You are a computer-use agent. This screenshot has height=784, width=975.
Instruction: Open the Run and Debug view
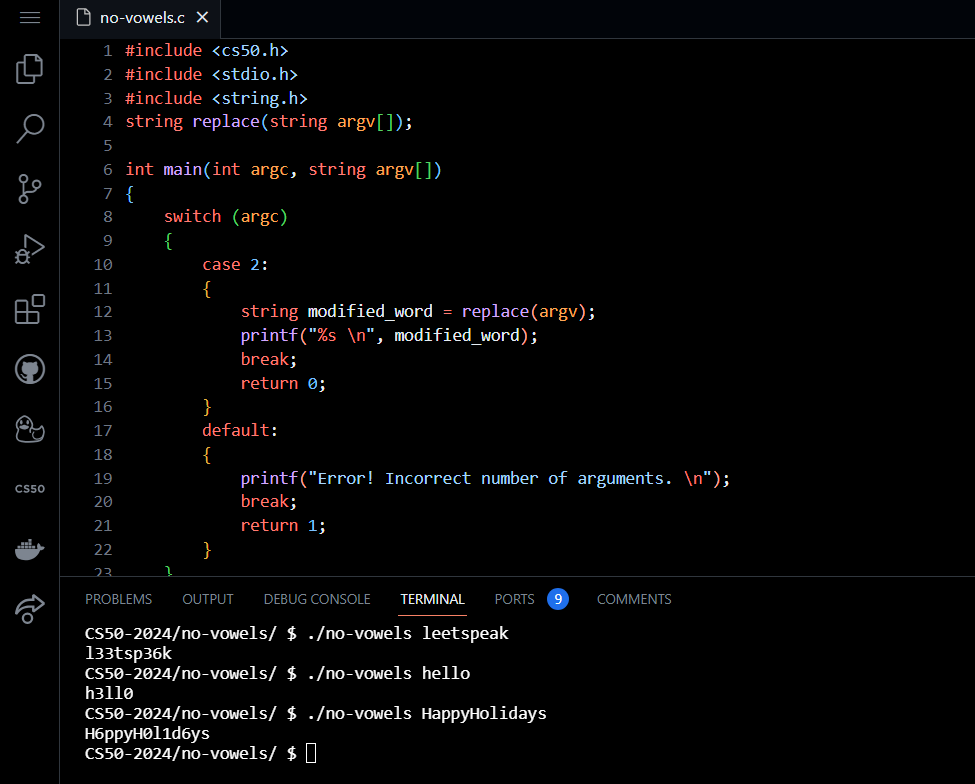click(30, 249)
